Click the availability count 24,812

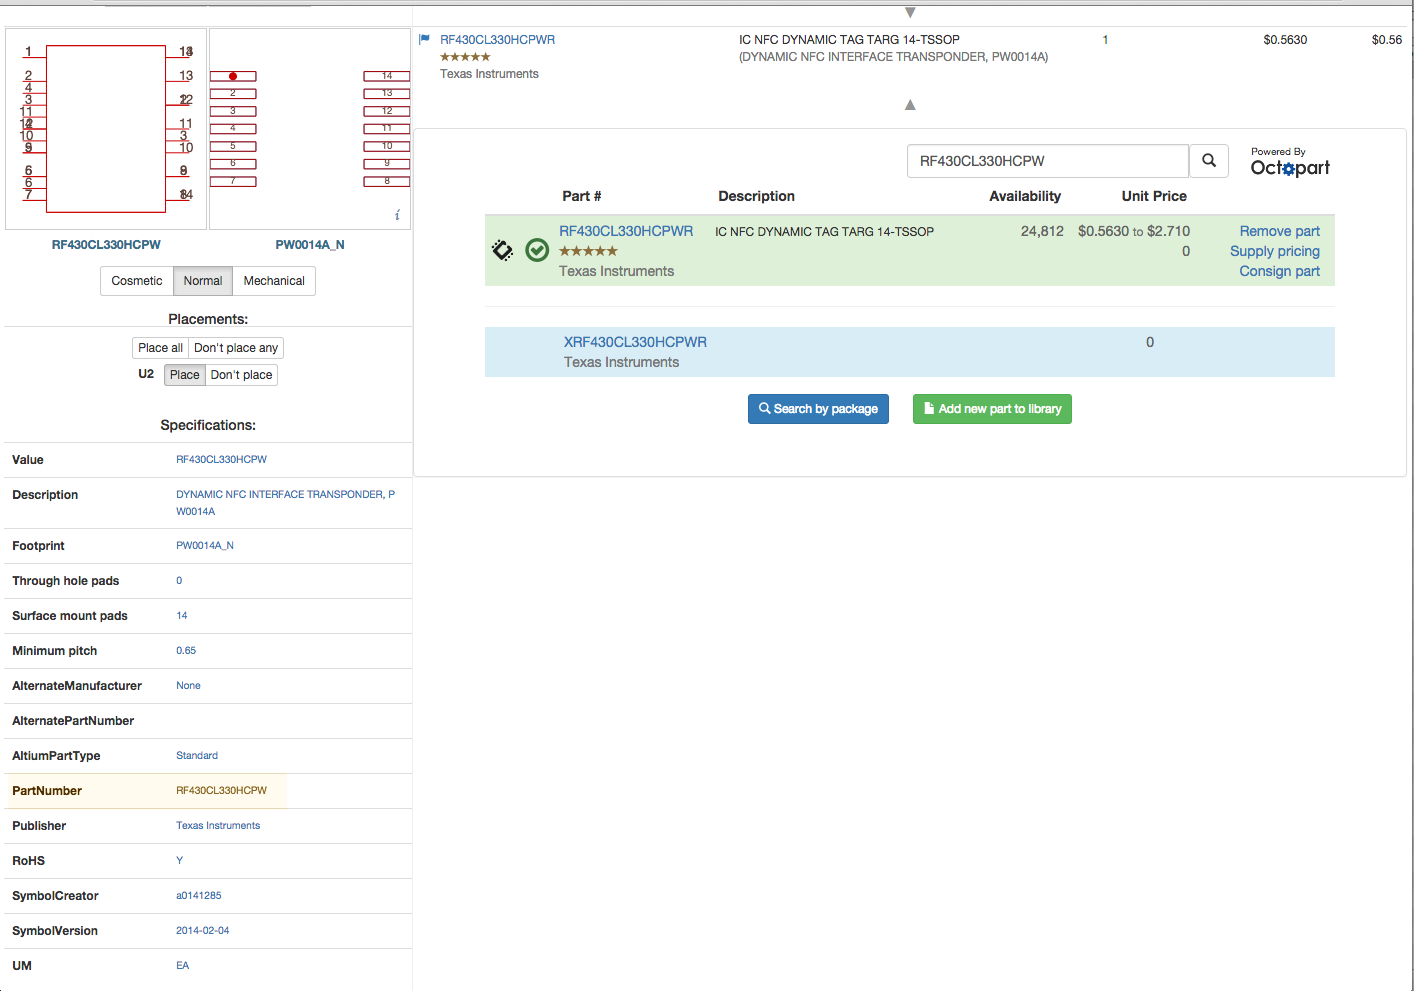point(1042,231)
